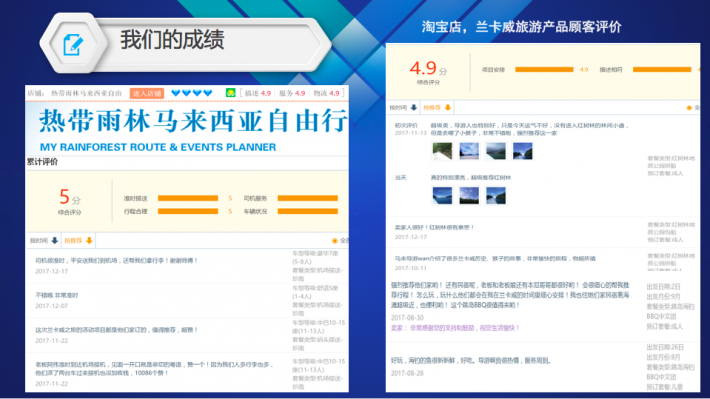710x399 pixels.
Task: Sort right panel reviews by 按推荐
Action: pos(432,108)
